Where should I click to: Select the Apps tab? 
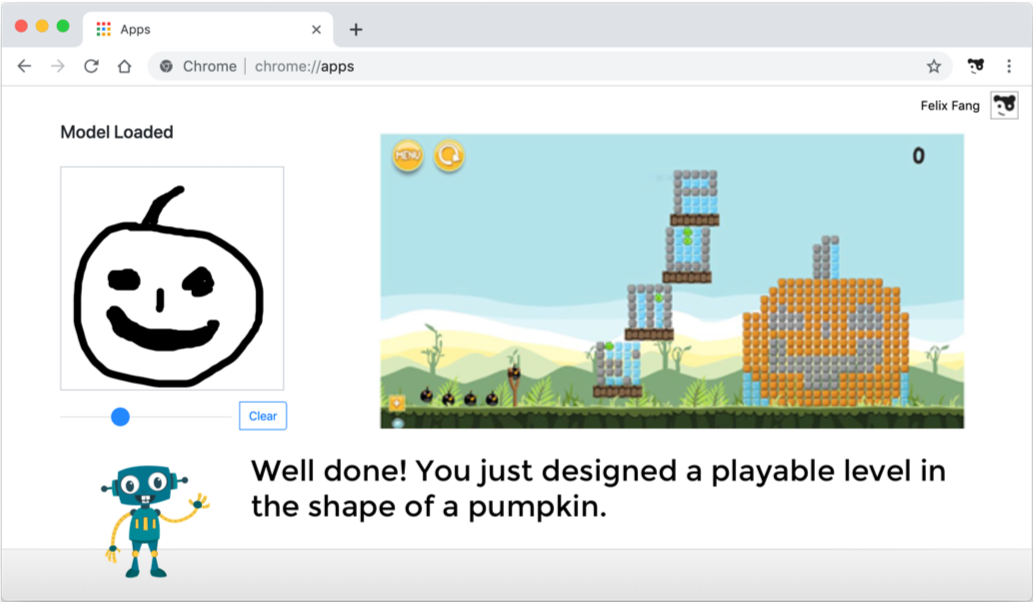pyautogui.click(x=208, y=30)
